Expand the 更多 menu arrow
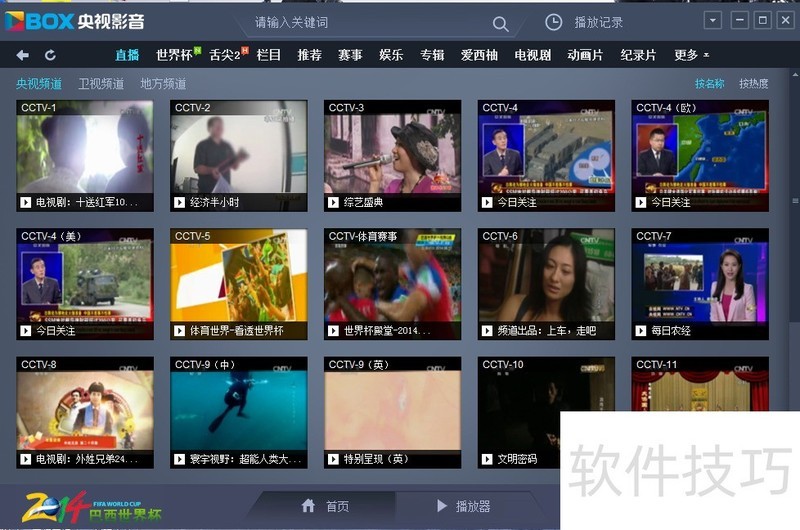This screenshot has width=800, height=530. [x=706, y=55]
